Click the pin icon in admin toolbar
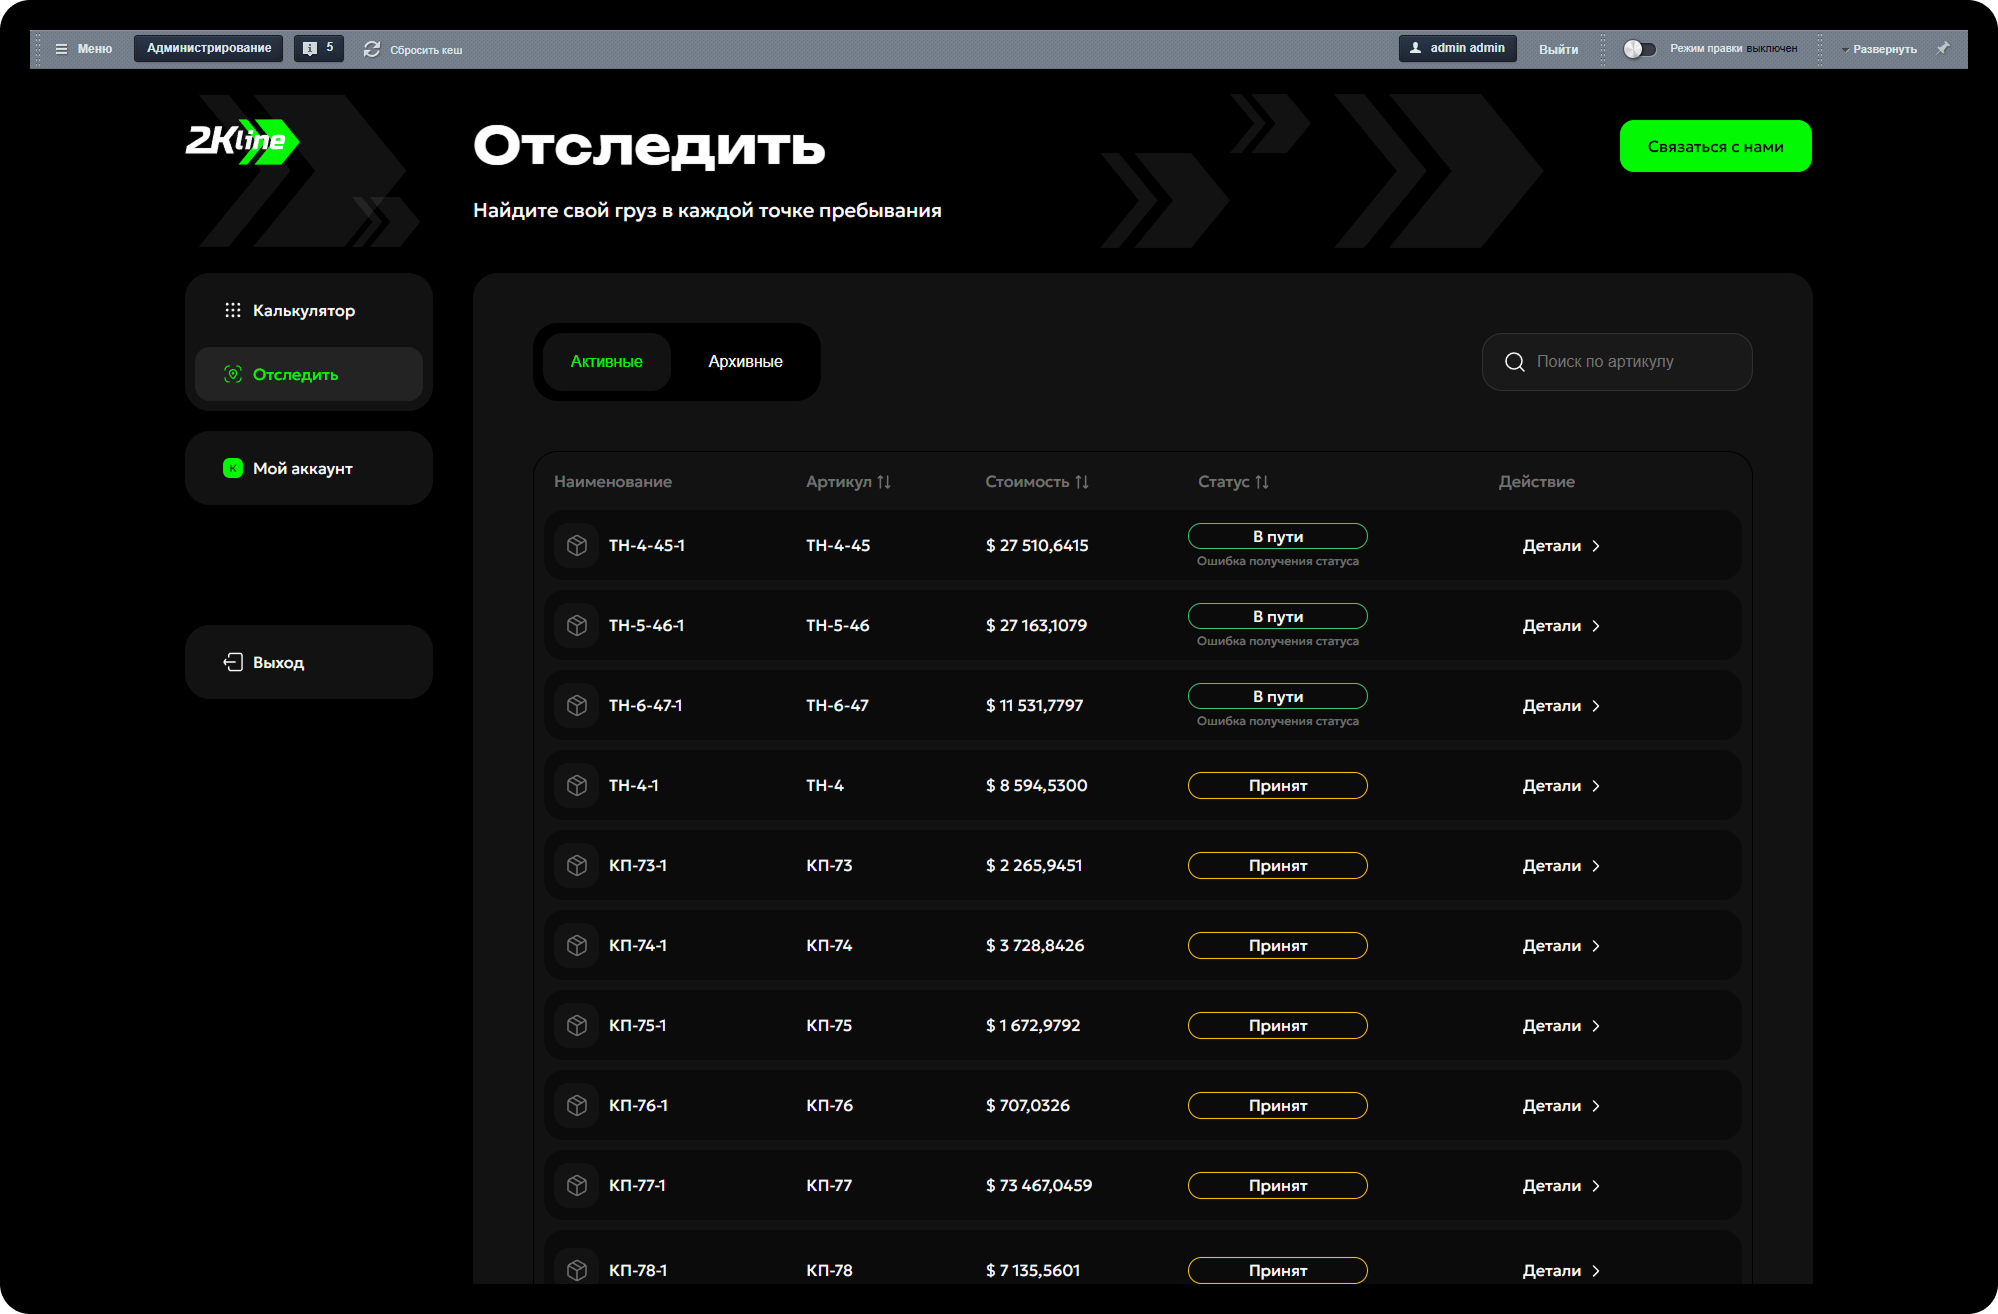Screen dimensions: 1998x1314 1943,48
